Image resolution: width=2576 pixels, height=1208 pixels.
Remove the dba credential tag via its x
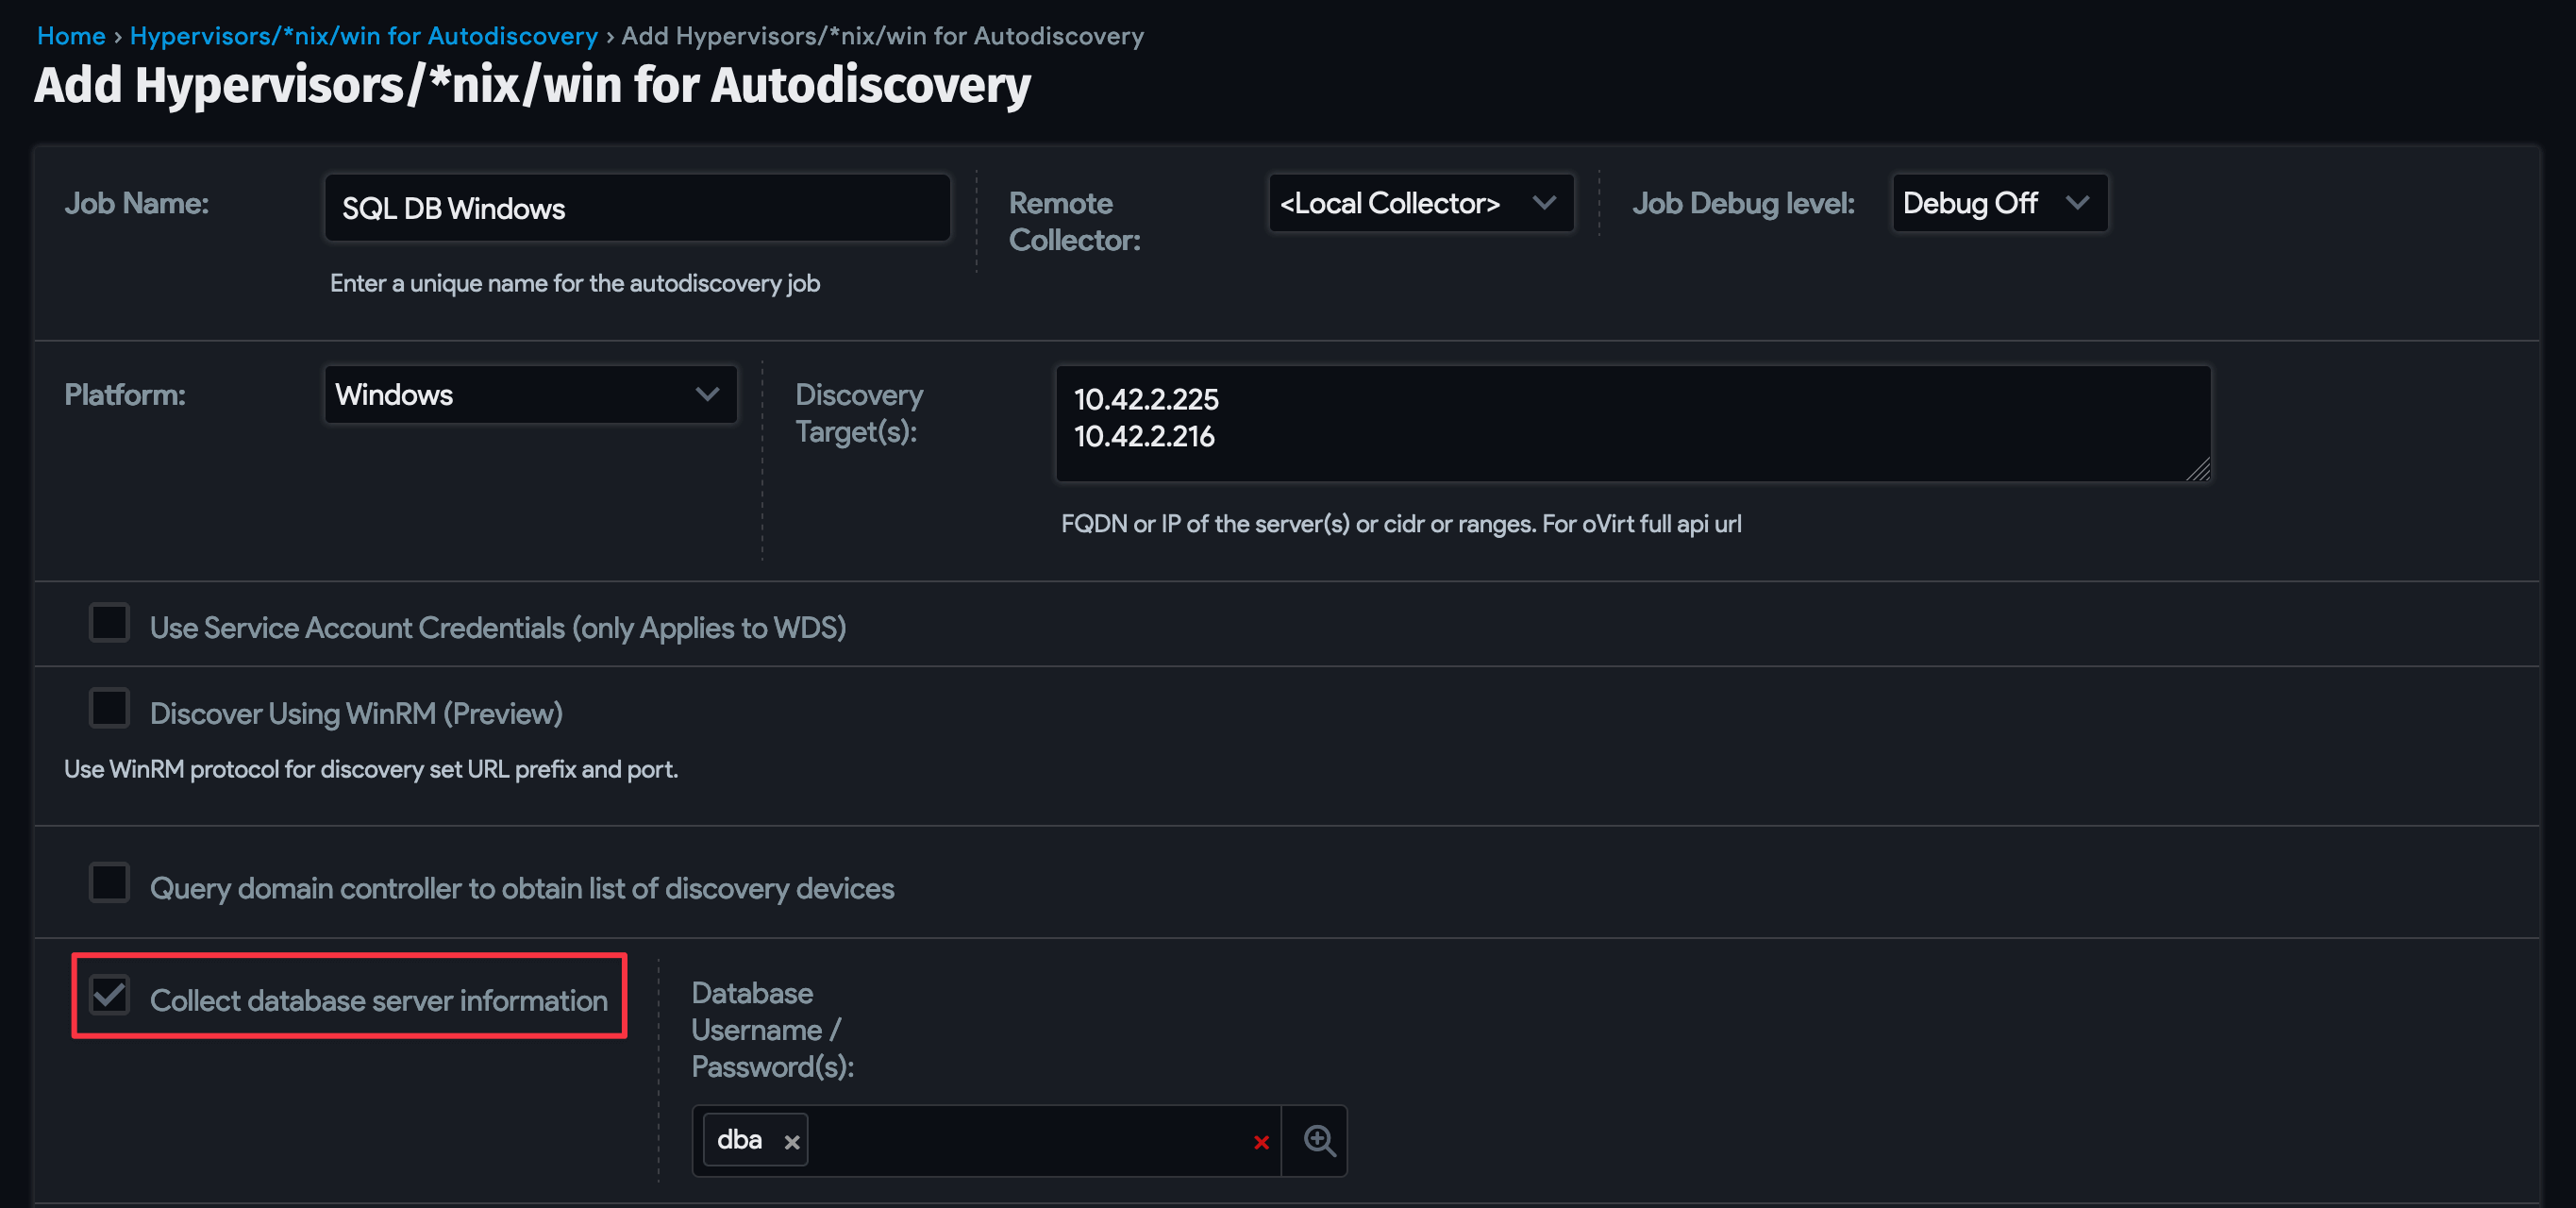(790, 1141)
